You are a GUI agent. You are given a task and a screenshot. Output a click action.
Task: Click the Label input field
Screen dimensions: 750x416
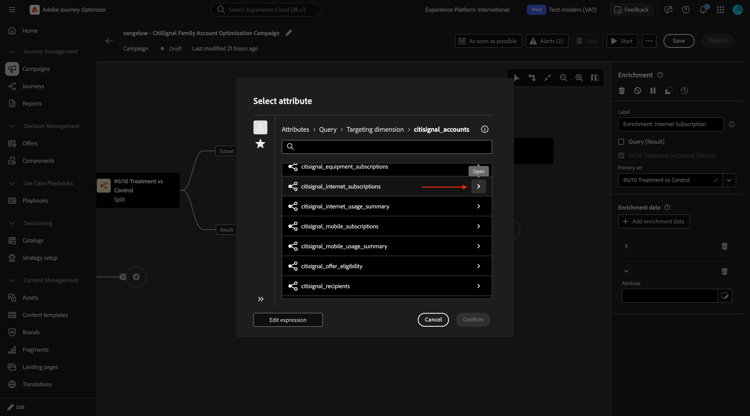coord(671,124)
